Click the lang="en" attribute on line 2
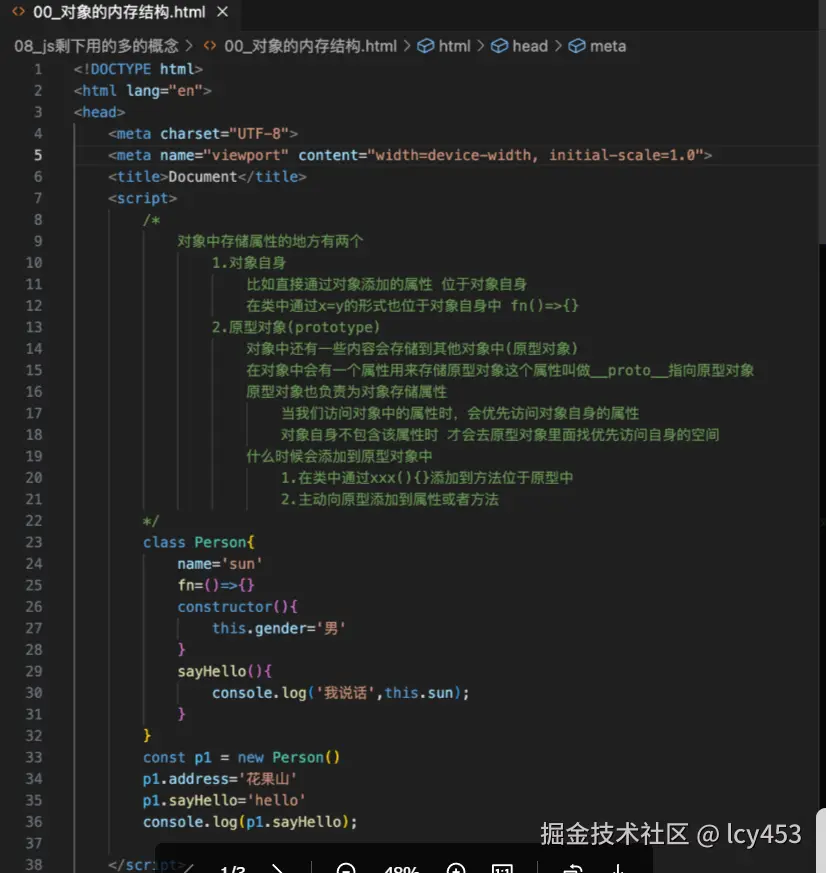Screen dimensions: 826x873 [x=164, y=91]
